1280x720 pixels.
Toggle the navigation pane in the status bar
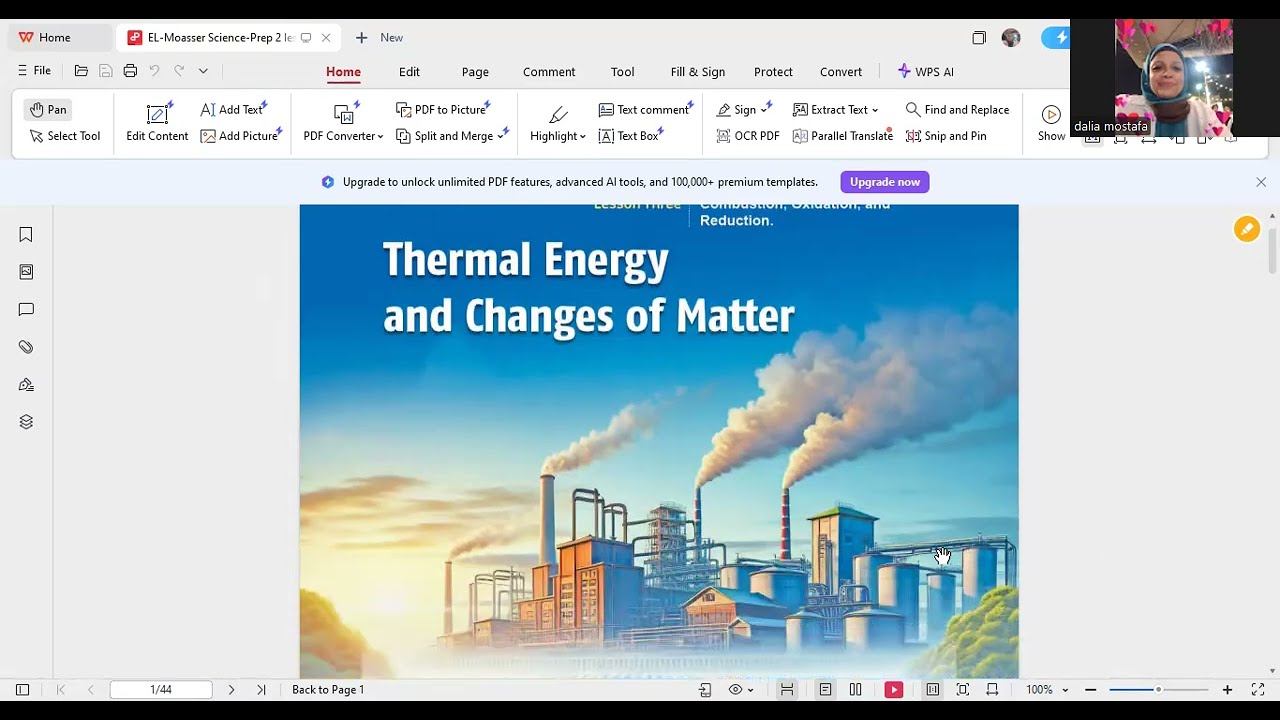click(22, 690)
